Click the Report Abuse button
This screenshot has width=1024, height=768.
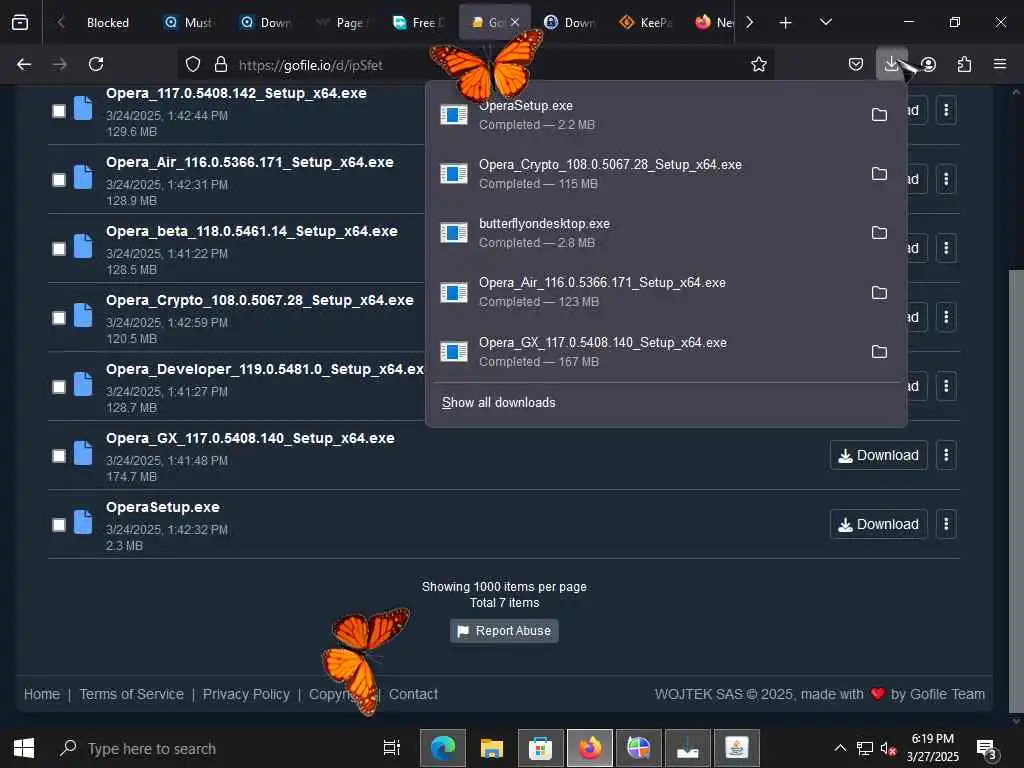504,631
